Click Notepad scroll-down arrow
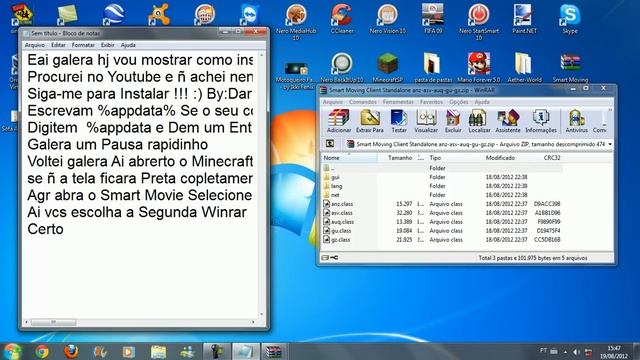This screenshot has height=360, width=640. pyautogui.click(x=262, y=315)
